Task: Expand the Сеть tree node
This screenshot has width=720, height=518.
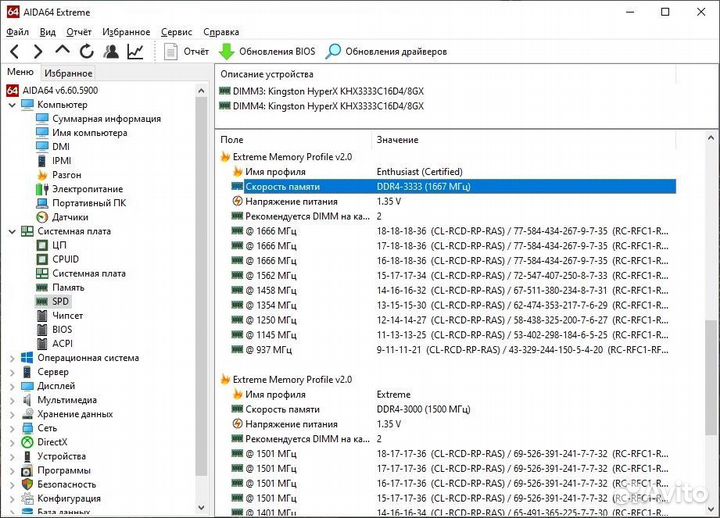Action: pos(12,428)
